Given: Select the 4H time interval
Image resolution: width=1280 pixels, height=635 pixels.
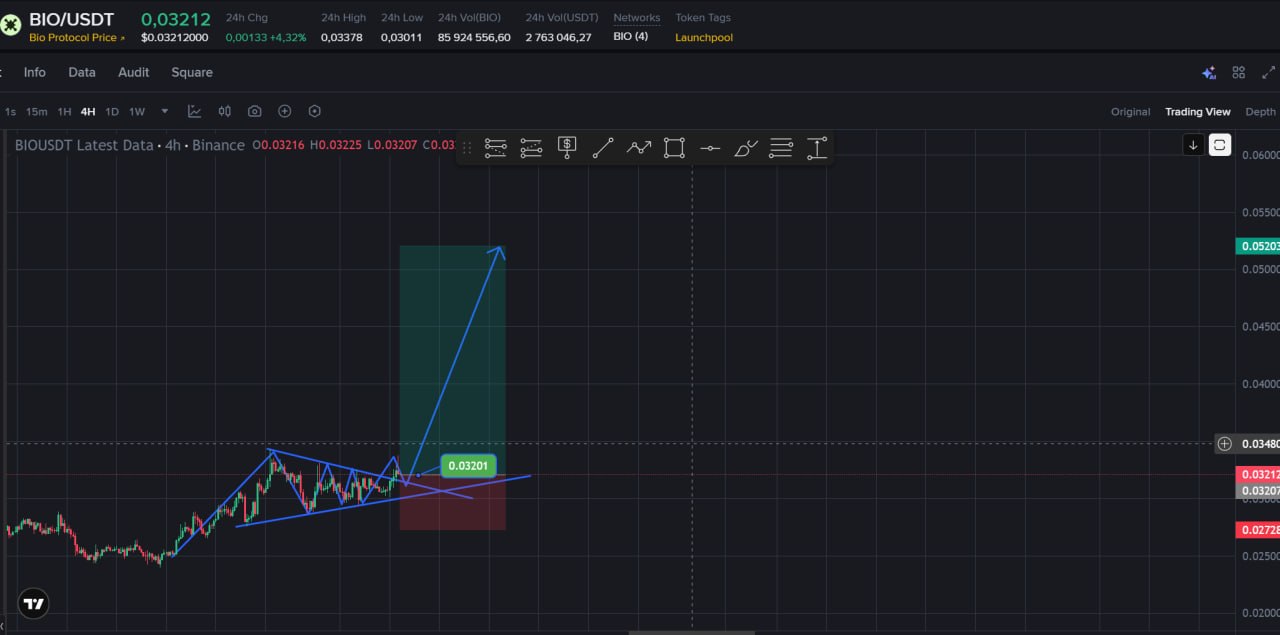Looking at the screenshot, I should tap(88, 112).
